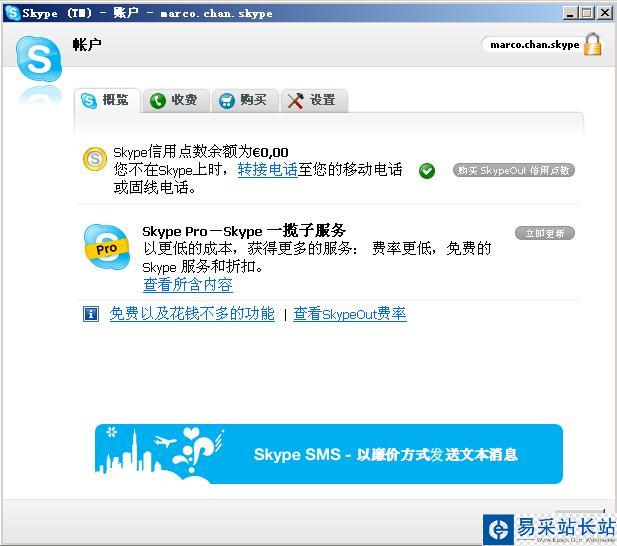Maximize the Skype account window

586,13
